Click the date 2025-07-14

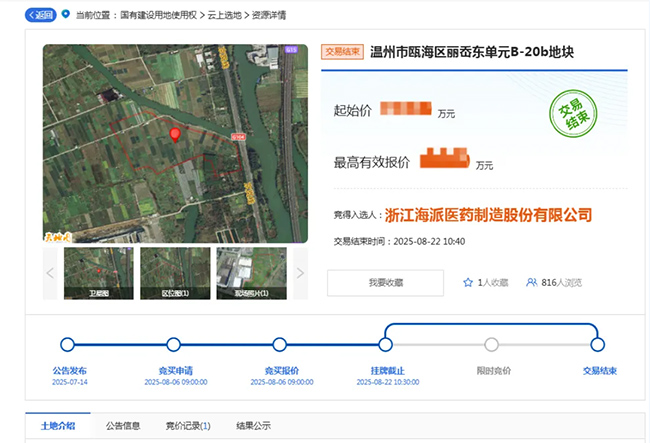(70, 382)
